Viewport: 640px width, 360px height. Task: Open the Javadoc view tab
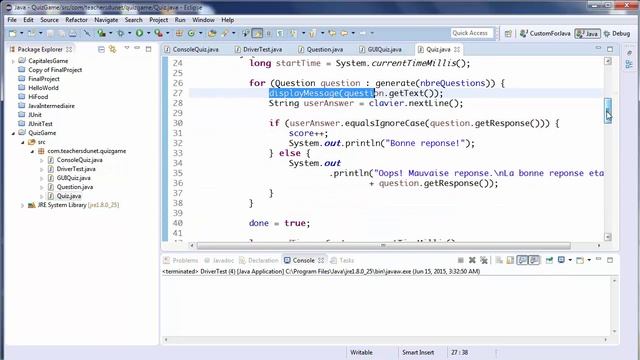pos(219,260)
